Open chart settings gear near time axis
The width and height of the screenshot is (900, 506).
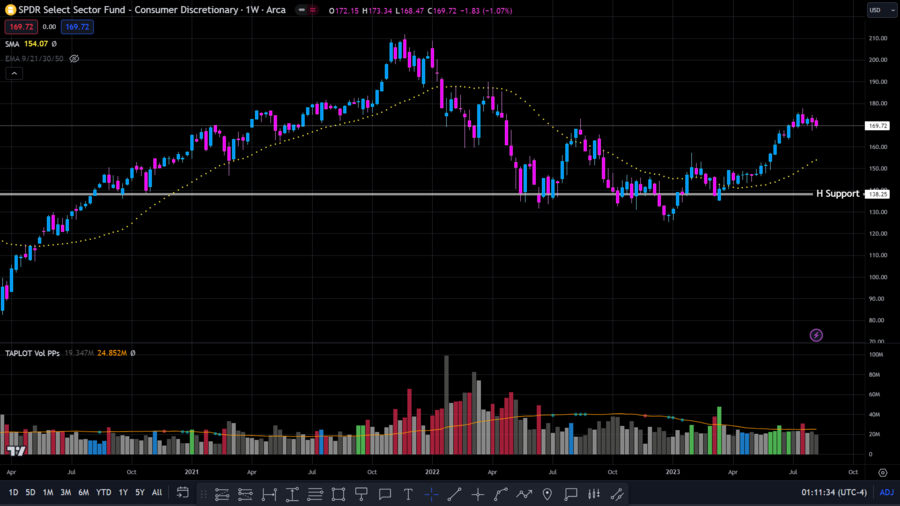tap(883, 472)
